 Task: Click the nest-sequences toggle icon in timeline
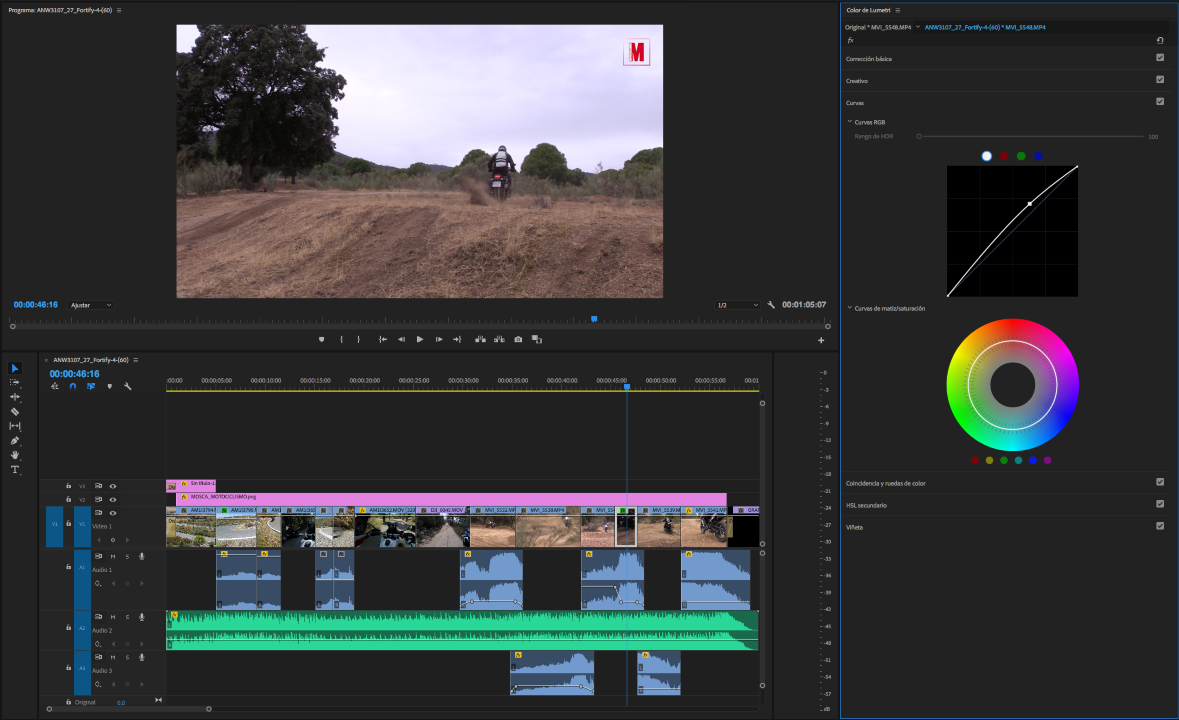(x=55, y=386)
